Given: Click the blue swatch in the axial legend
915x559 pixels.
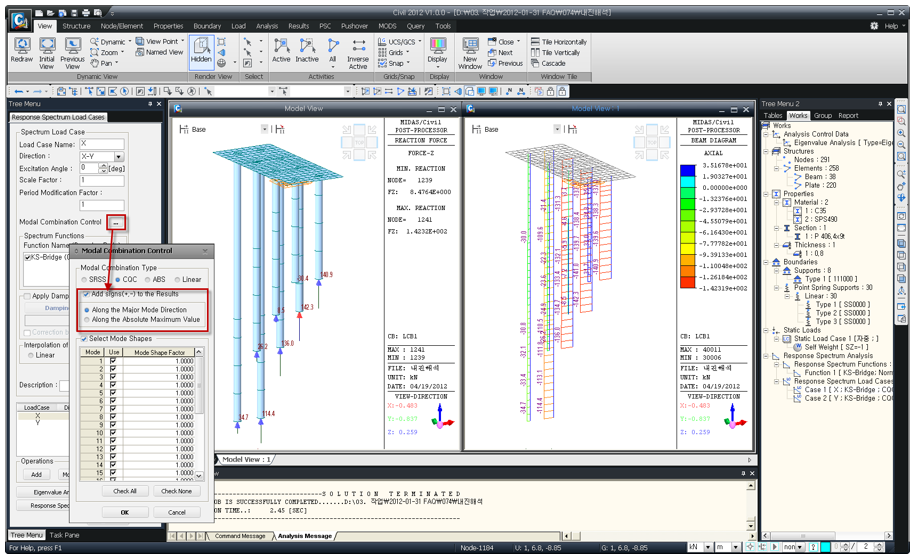Looking at the screenshot, I should pos(688,170).
